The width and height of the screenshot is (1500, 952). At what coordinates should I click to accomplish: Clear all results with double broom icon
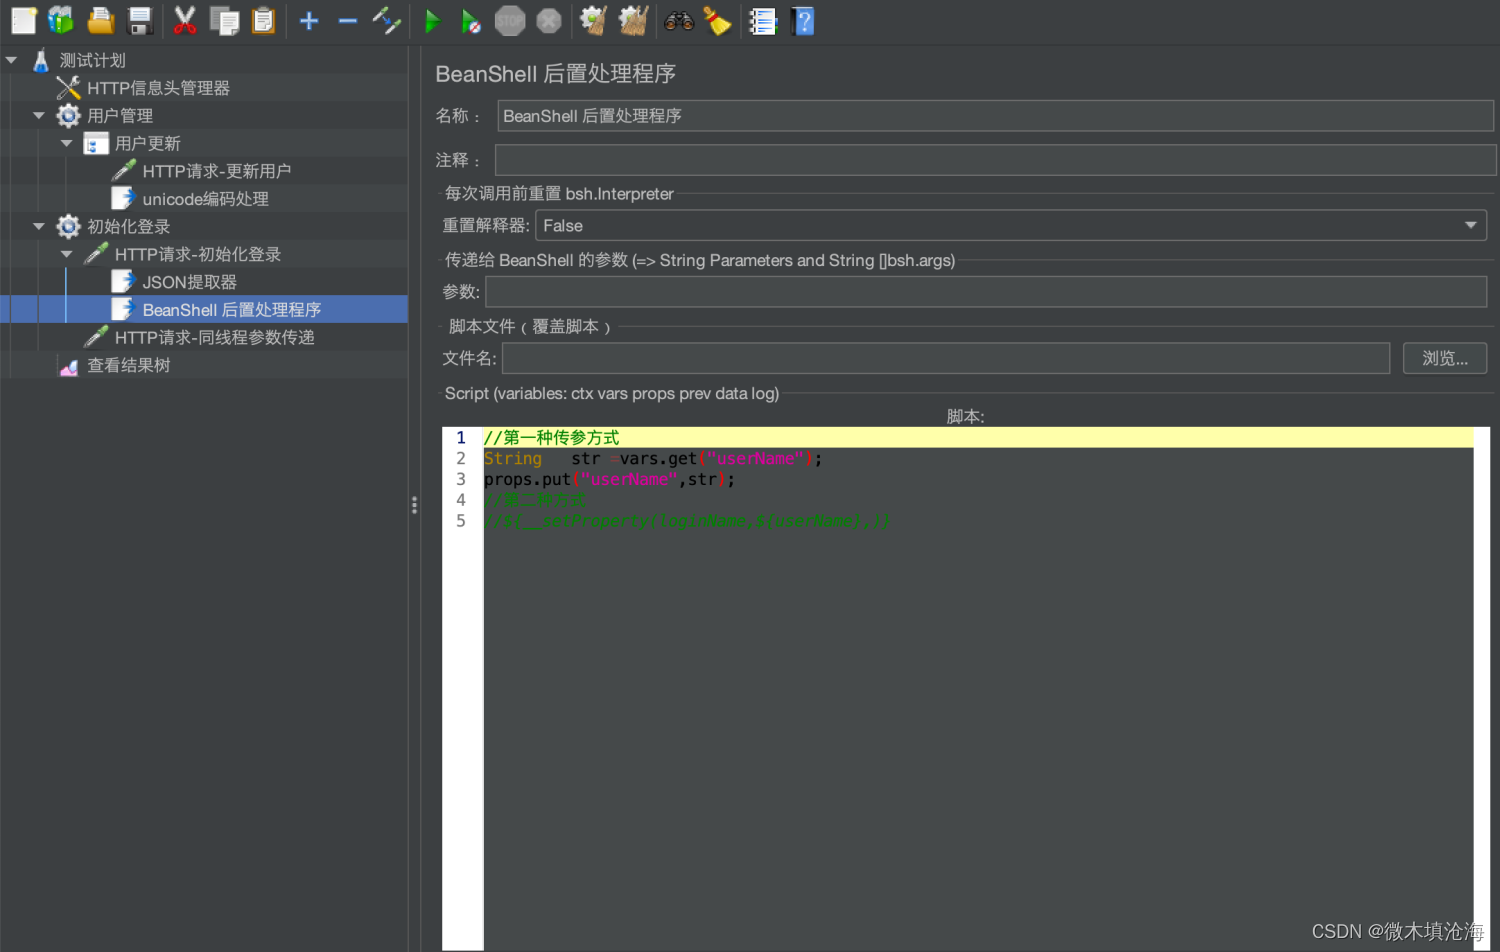click(633, 21)
